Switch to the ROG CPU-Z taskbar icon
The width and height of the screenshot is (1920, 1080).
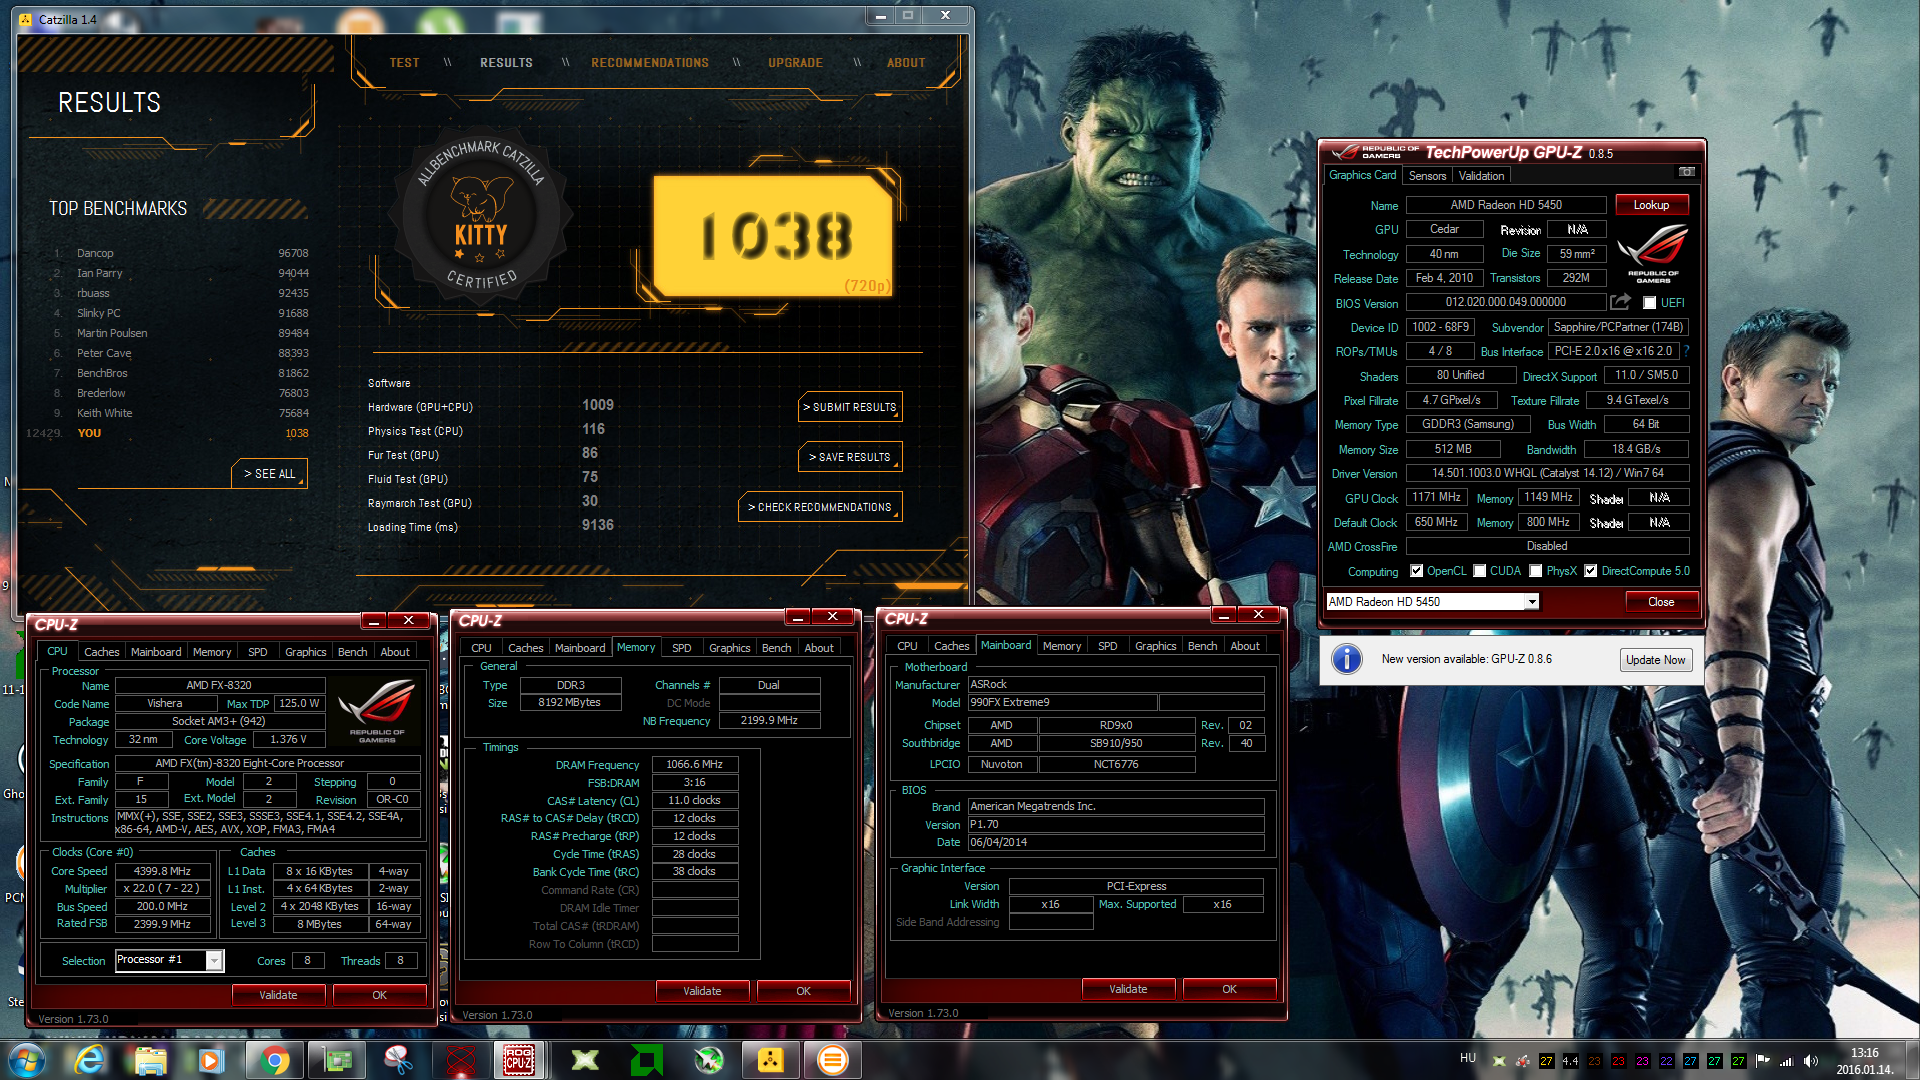(518, 1060)
